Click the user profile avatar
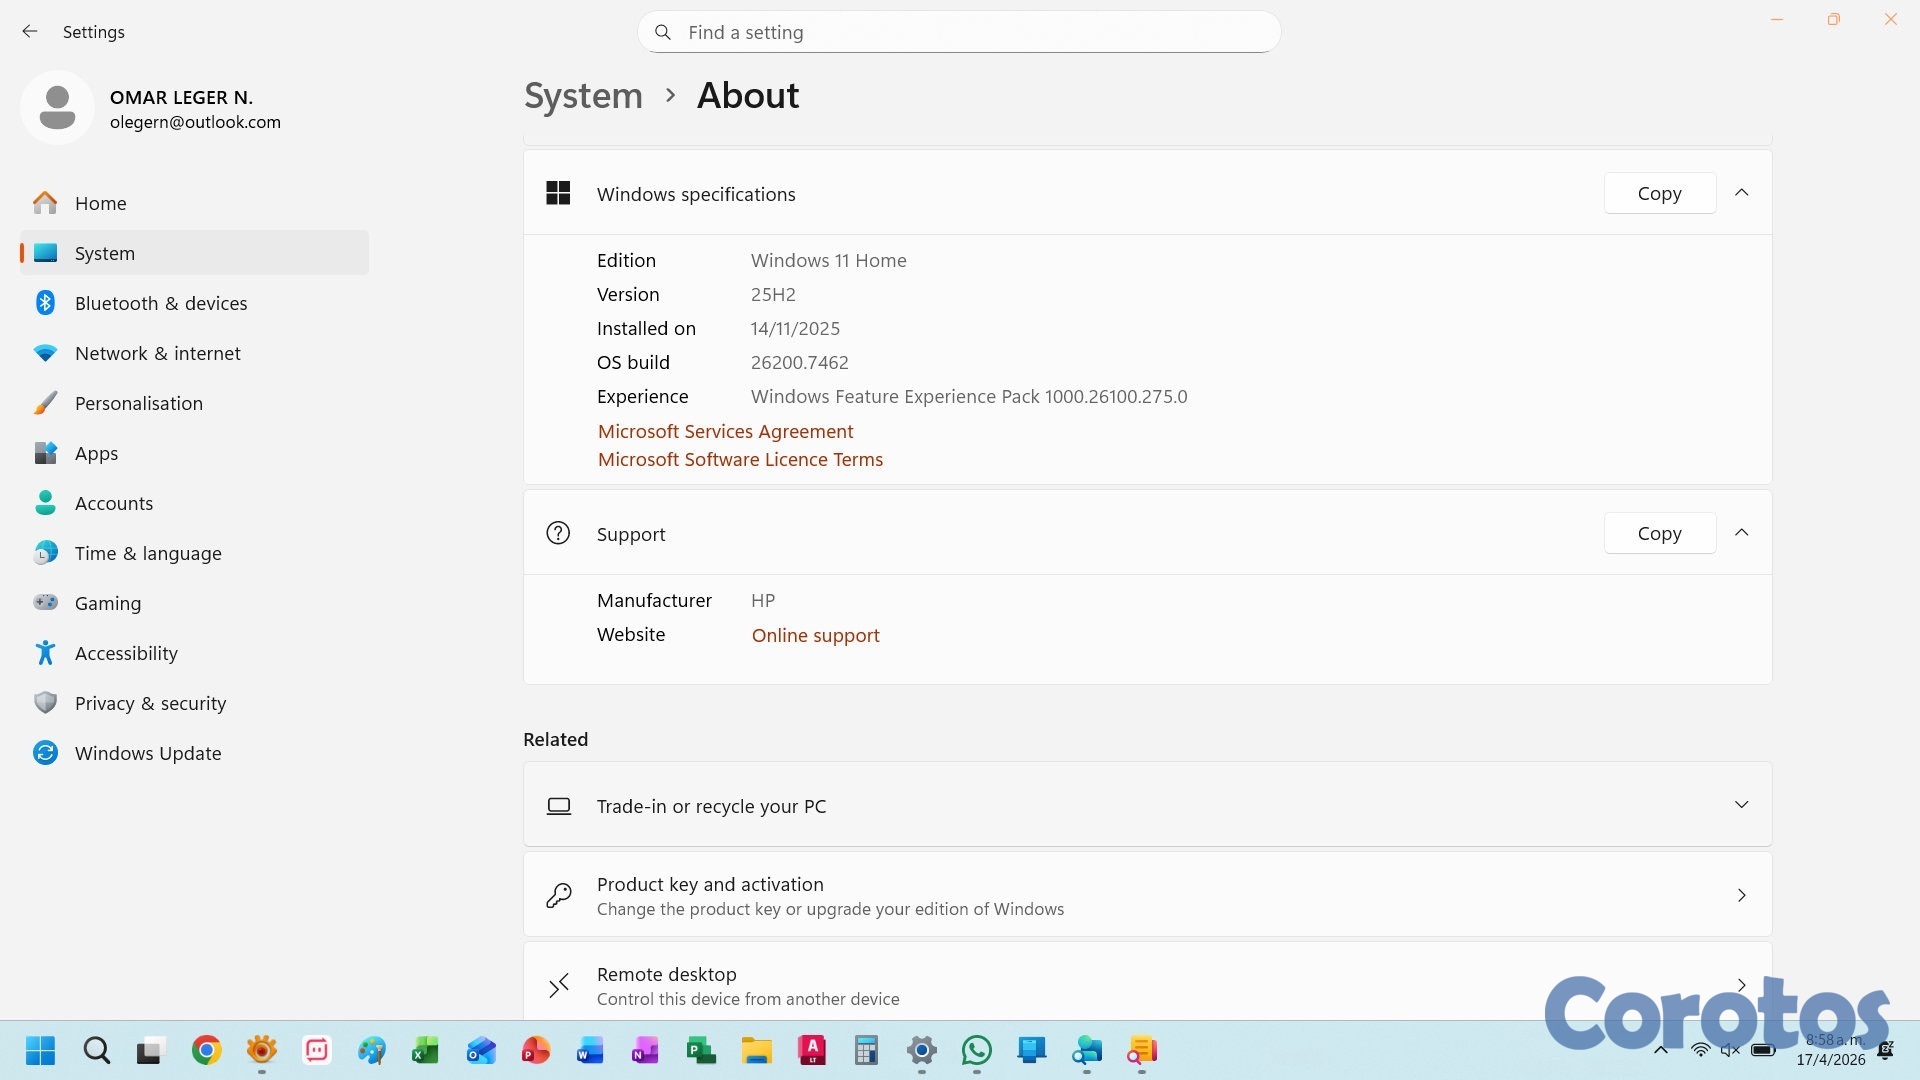Image resolution: width=1920 pixels, height=1080 pixels. tap(57, 108)
